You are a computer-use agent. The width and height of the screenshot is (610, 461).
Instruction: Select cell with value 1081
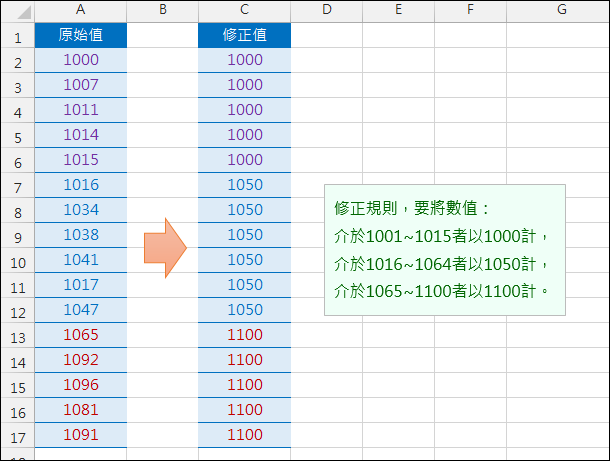[81, 410]
